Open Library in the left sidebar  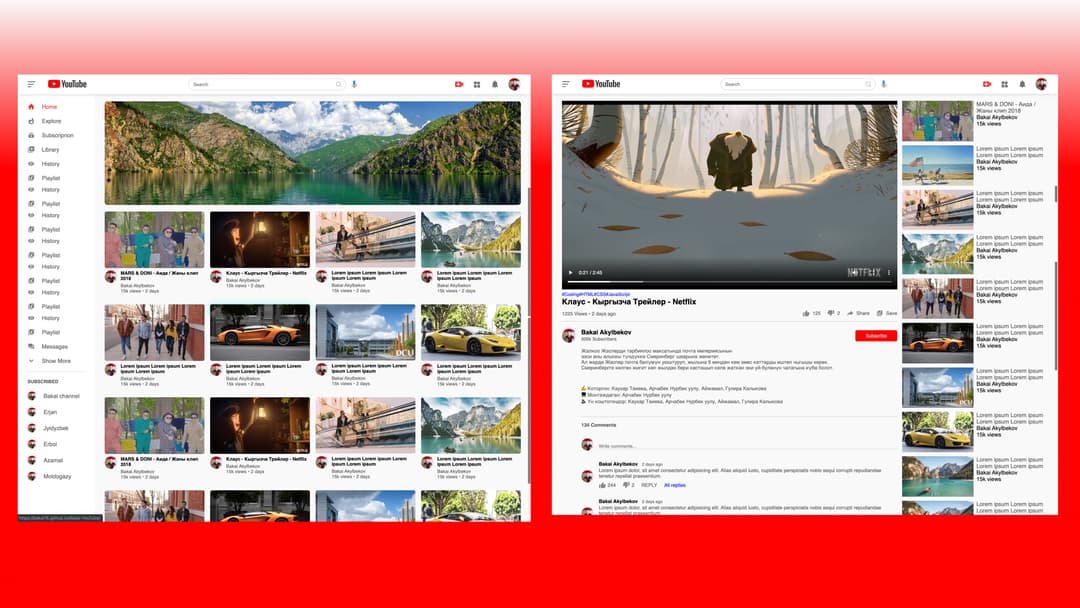pyautogui.click(x=43, y=149)
